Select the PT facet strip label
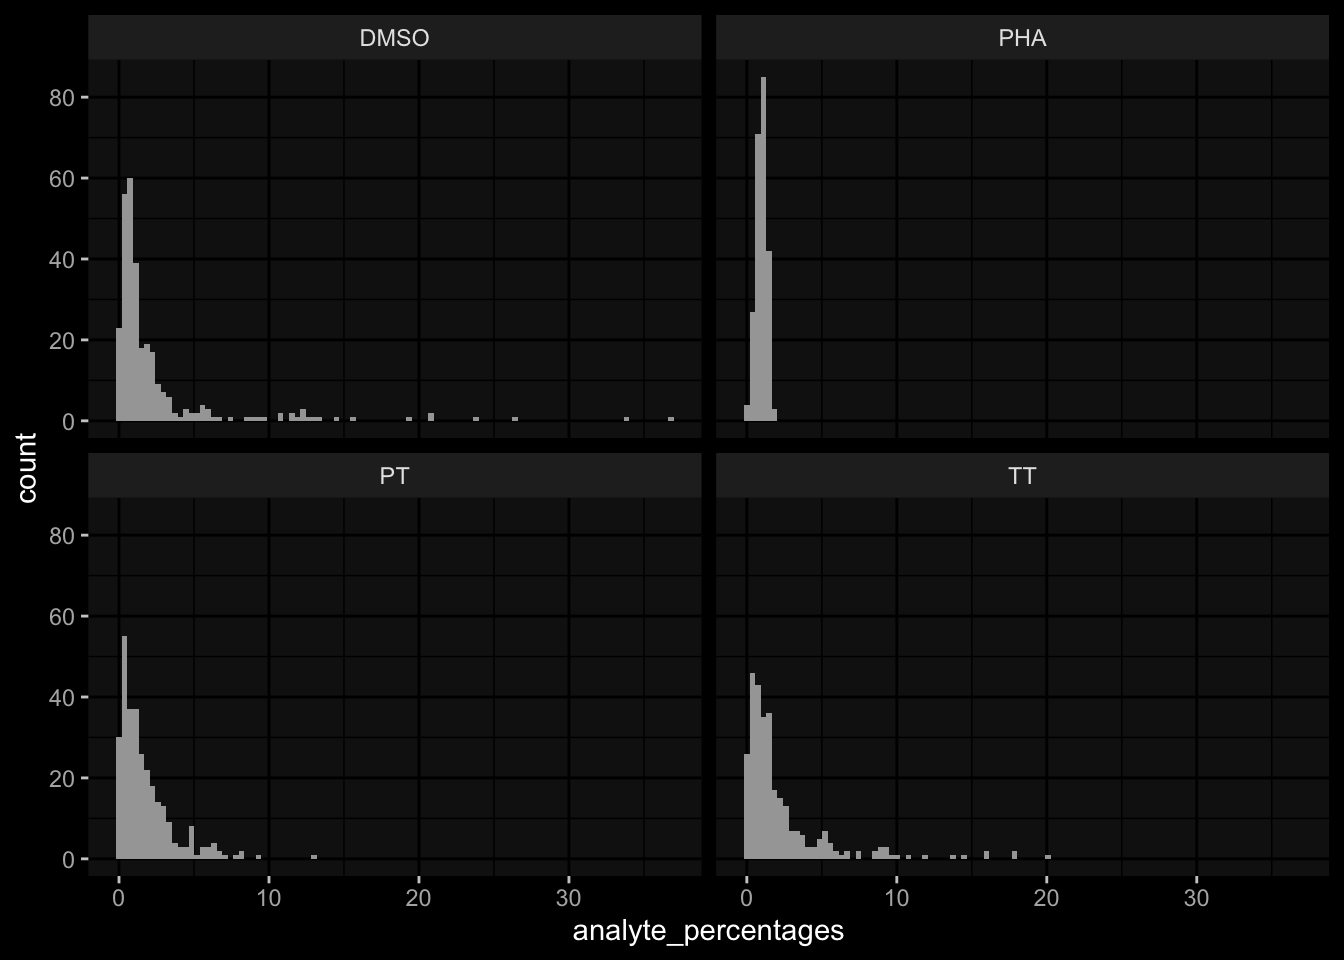Screen dimensions: 1344x960 pos(394,476)
